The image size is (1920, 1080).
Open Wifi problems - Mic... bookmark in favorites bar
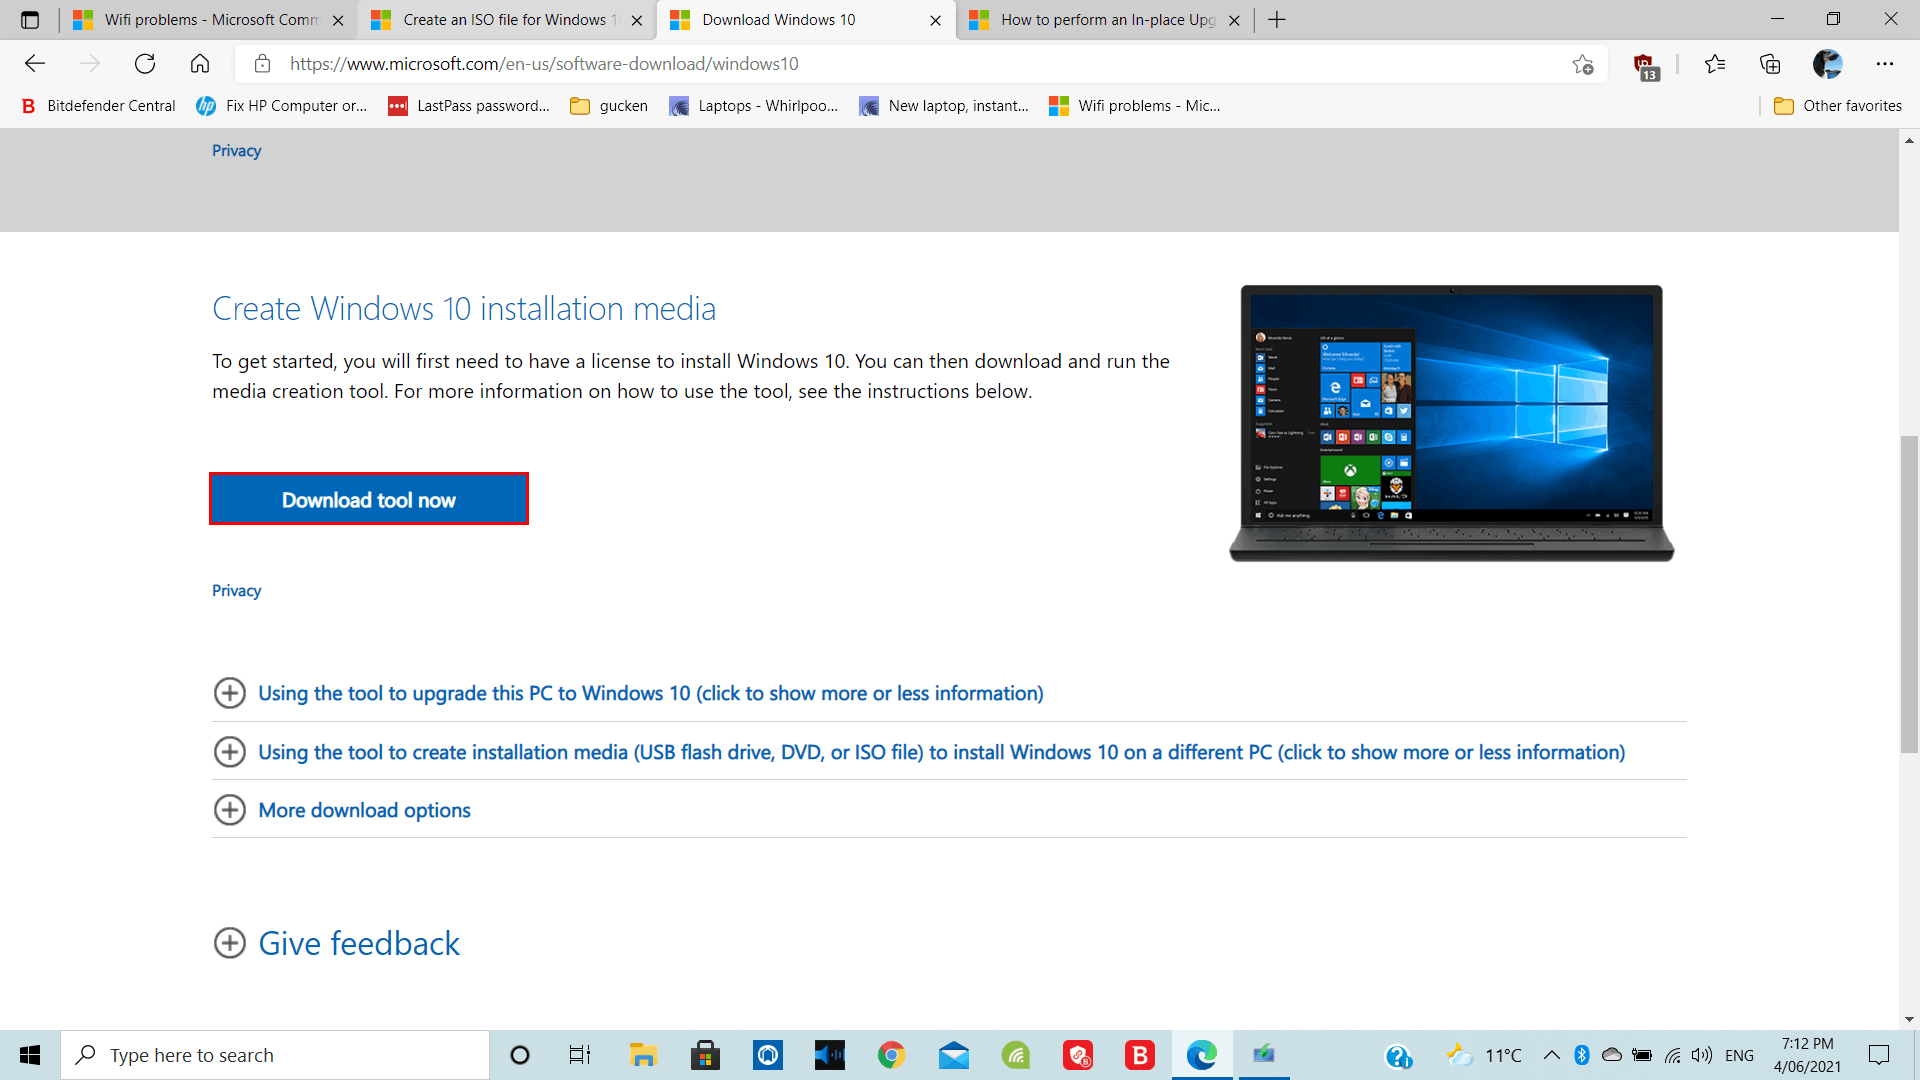[1135, 106]
